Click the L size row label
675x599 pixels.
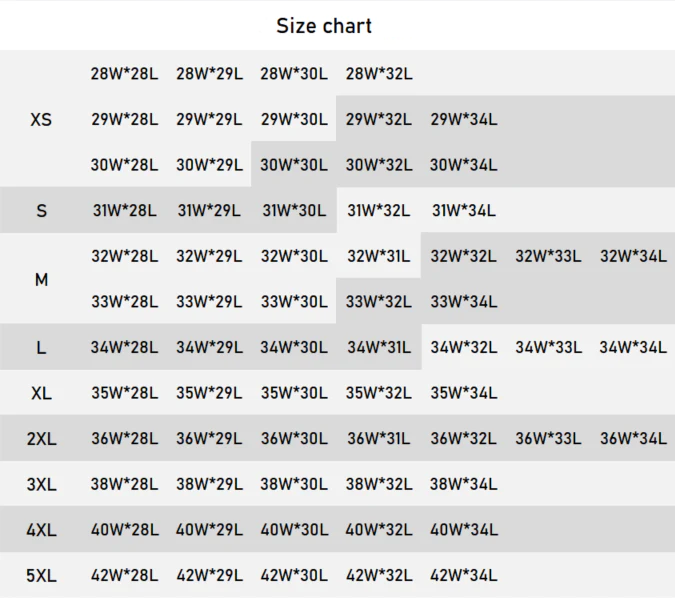point(41,348)
